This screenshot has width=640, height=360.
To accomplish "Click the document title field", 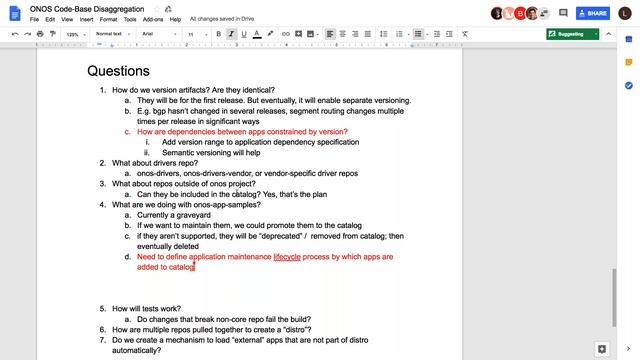I will coord(87,9).
